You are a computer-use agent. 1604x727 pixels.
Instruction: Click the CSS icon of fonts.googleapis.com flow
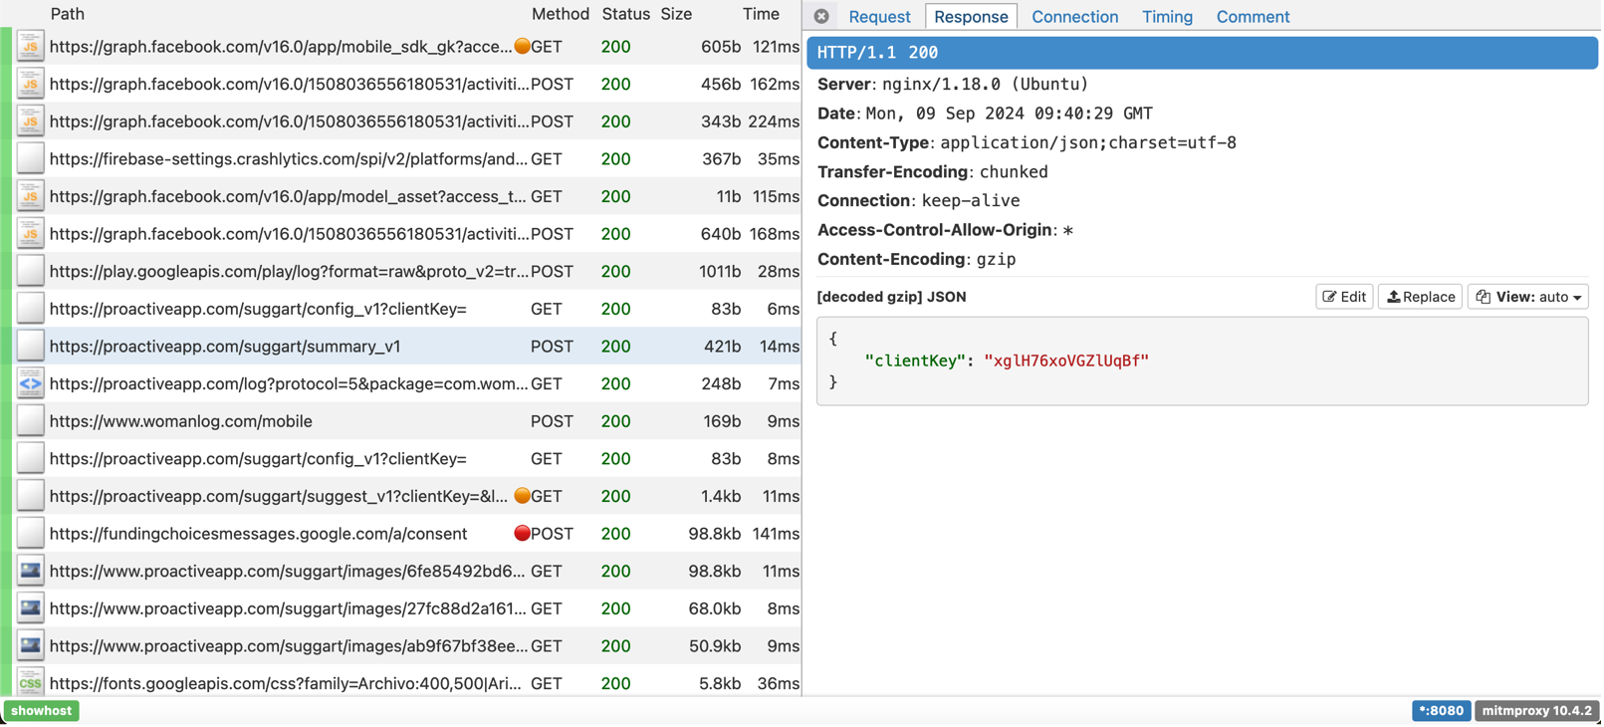tap(30, 683)
